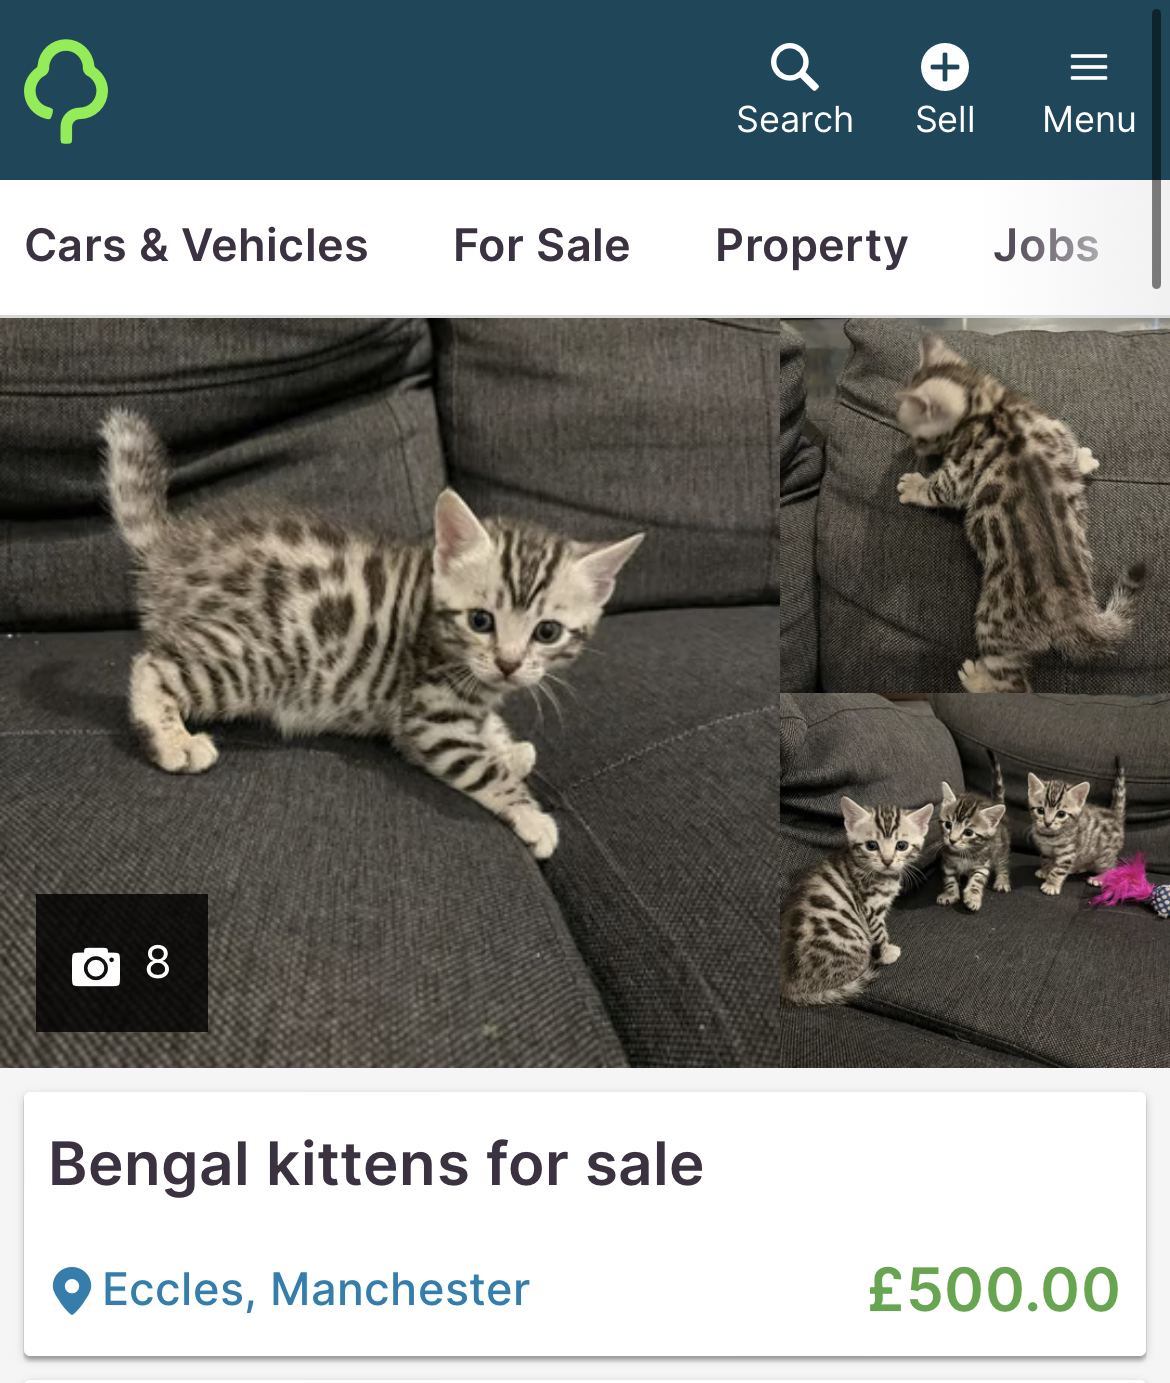Click the Gumtree tree logo
The height and width of the screenshot is (1383, 1170).
(x=66, y=91)
